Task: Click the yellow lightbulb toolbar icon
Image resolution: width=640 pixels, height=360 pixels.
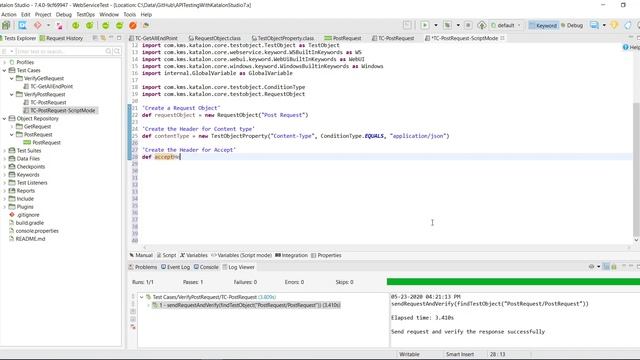Action: click(614, 25)
